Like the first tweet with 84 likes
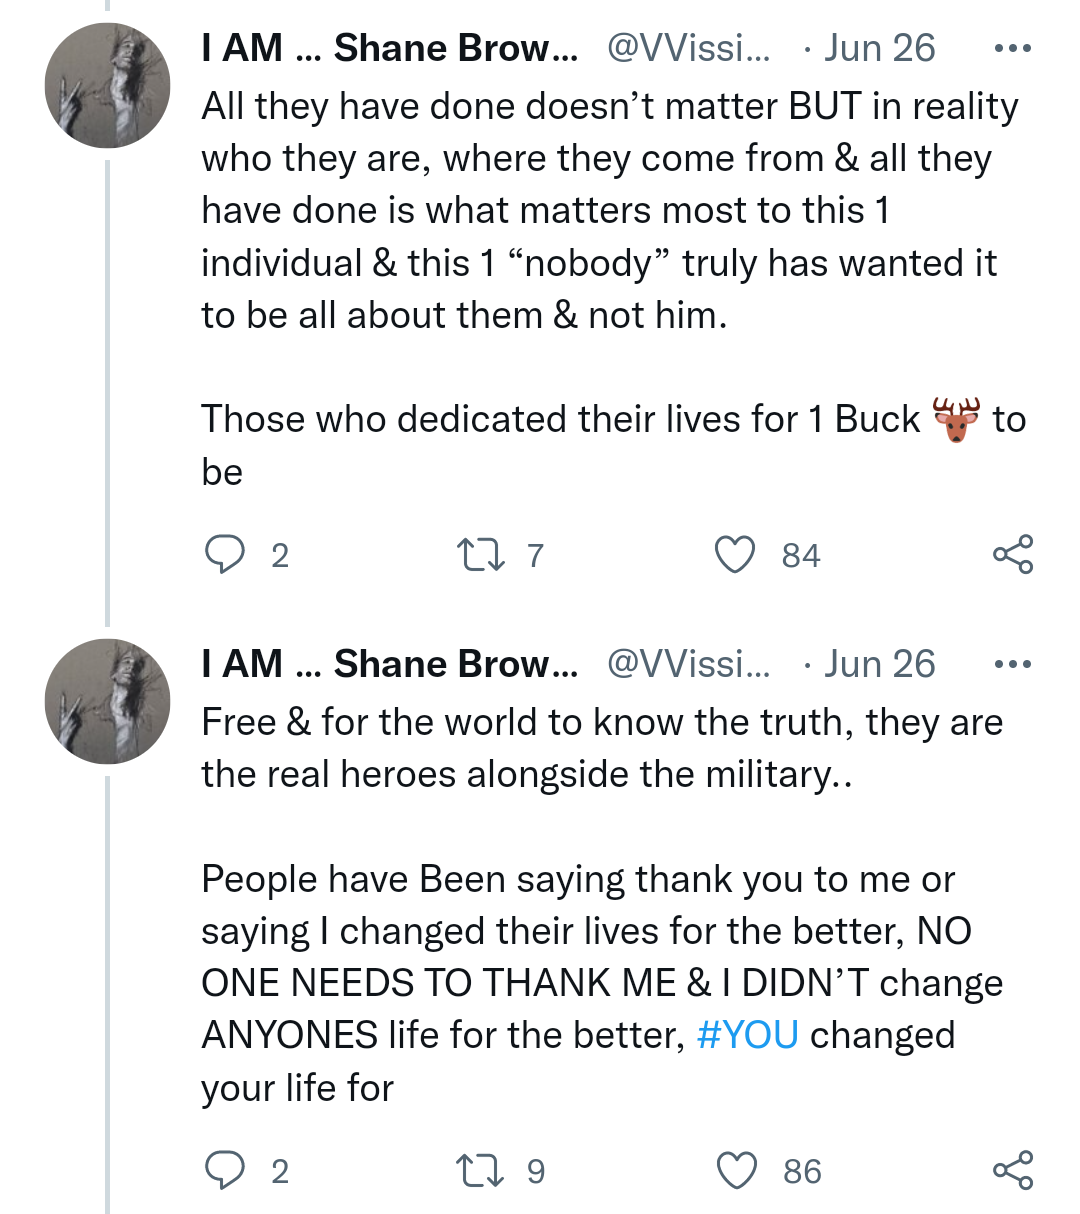Viewport: 1080px width, 1214px height. pos(735,554)
